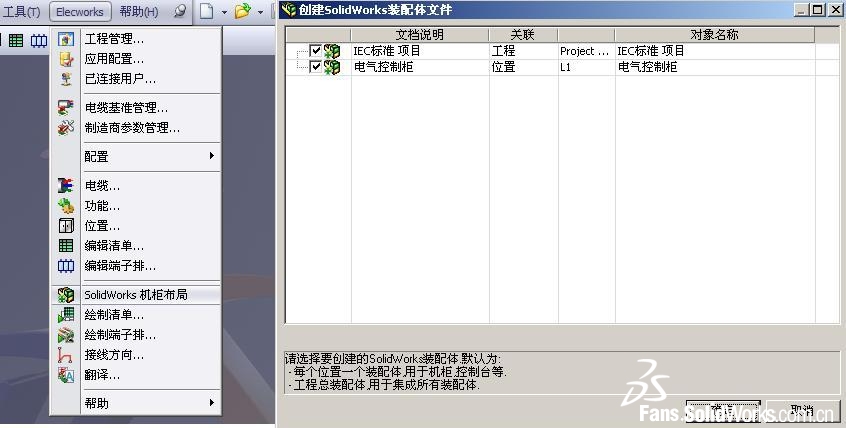Click the 取消 button
Screen dimensions: 846x428
click(x=803, y=411)
